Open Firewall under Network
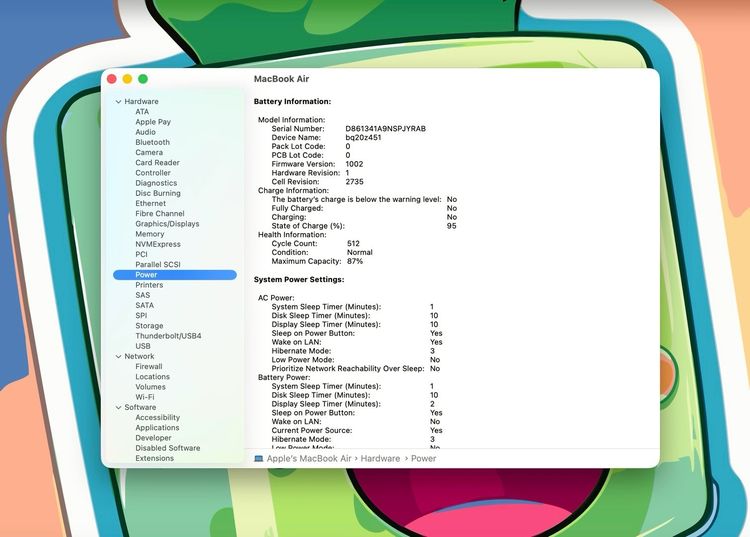Viewport: 750px width, 537px height. [x=148, y=366]
